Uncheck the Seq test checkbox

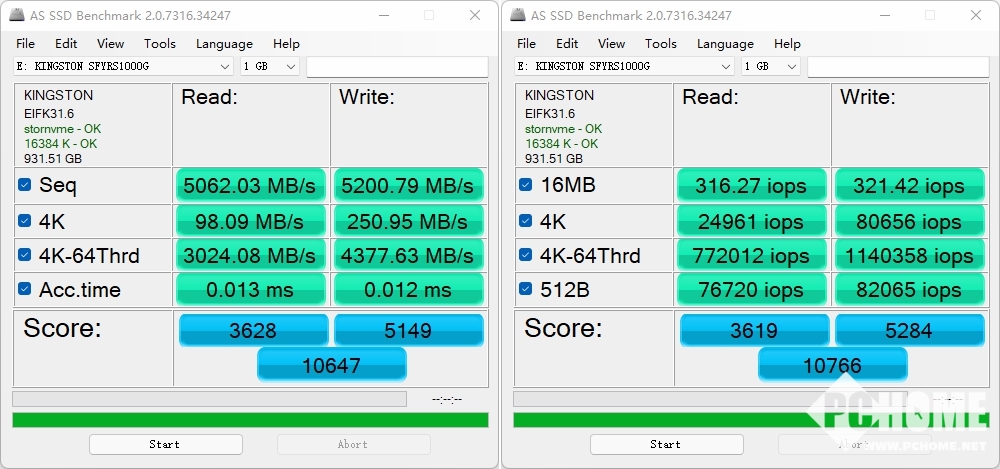[24, 185]
